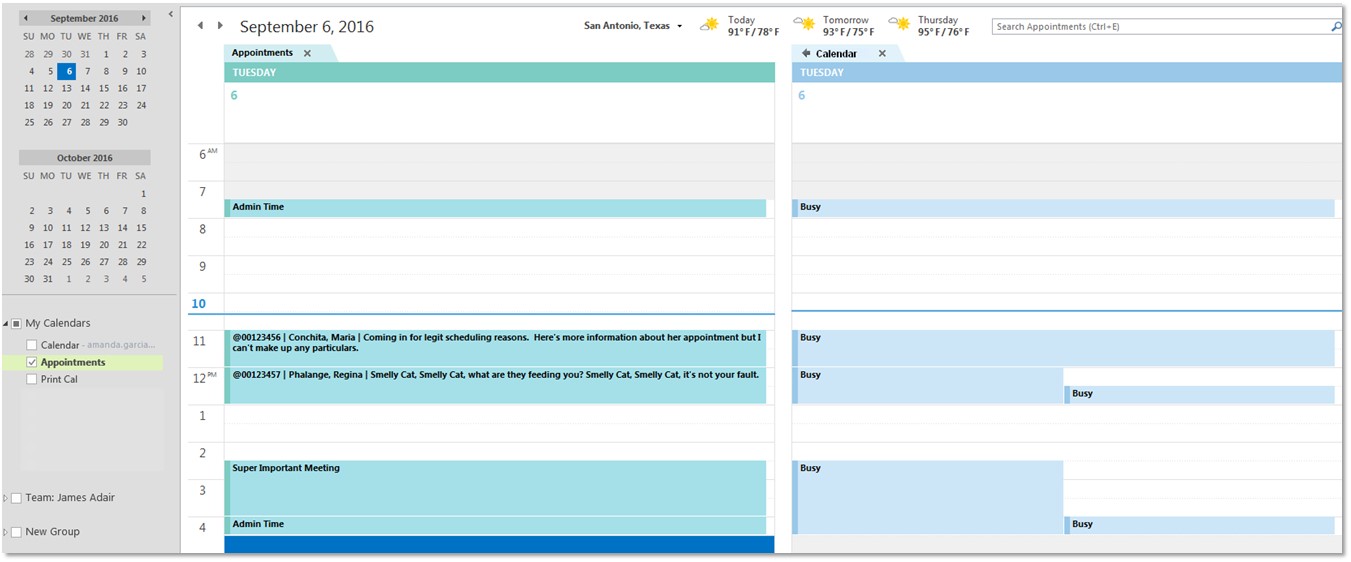Screen dimensions: 1351x562
Task: Click the search magnifier icon
Action: pyautogui.click(x=1336, y=27)
